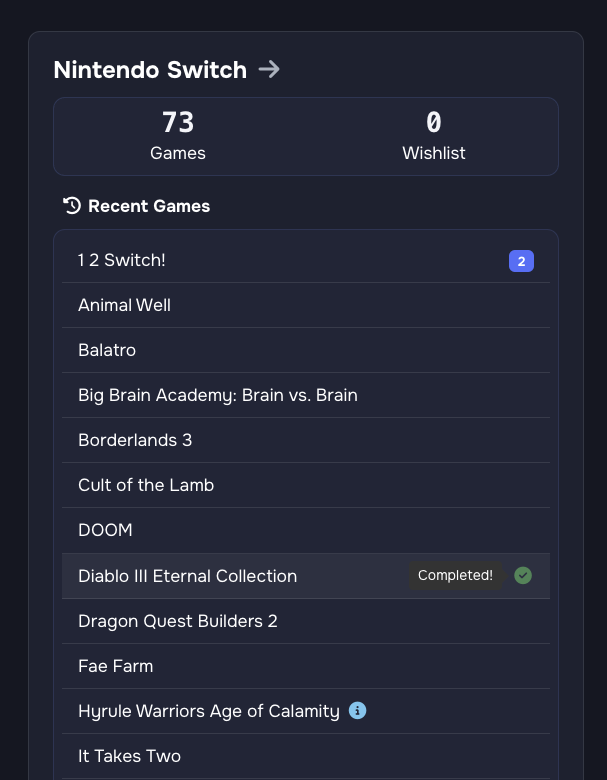Image resolution: width=607 pixels, height=780 pixels.
Task: Select It Takes Two entry
Action: click(129, 756)
